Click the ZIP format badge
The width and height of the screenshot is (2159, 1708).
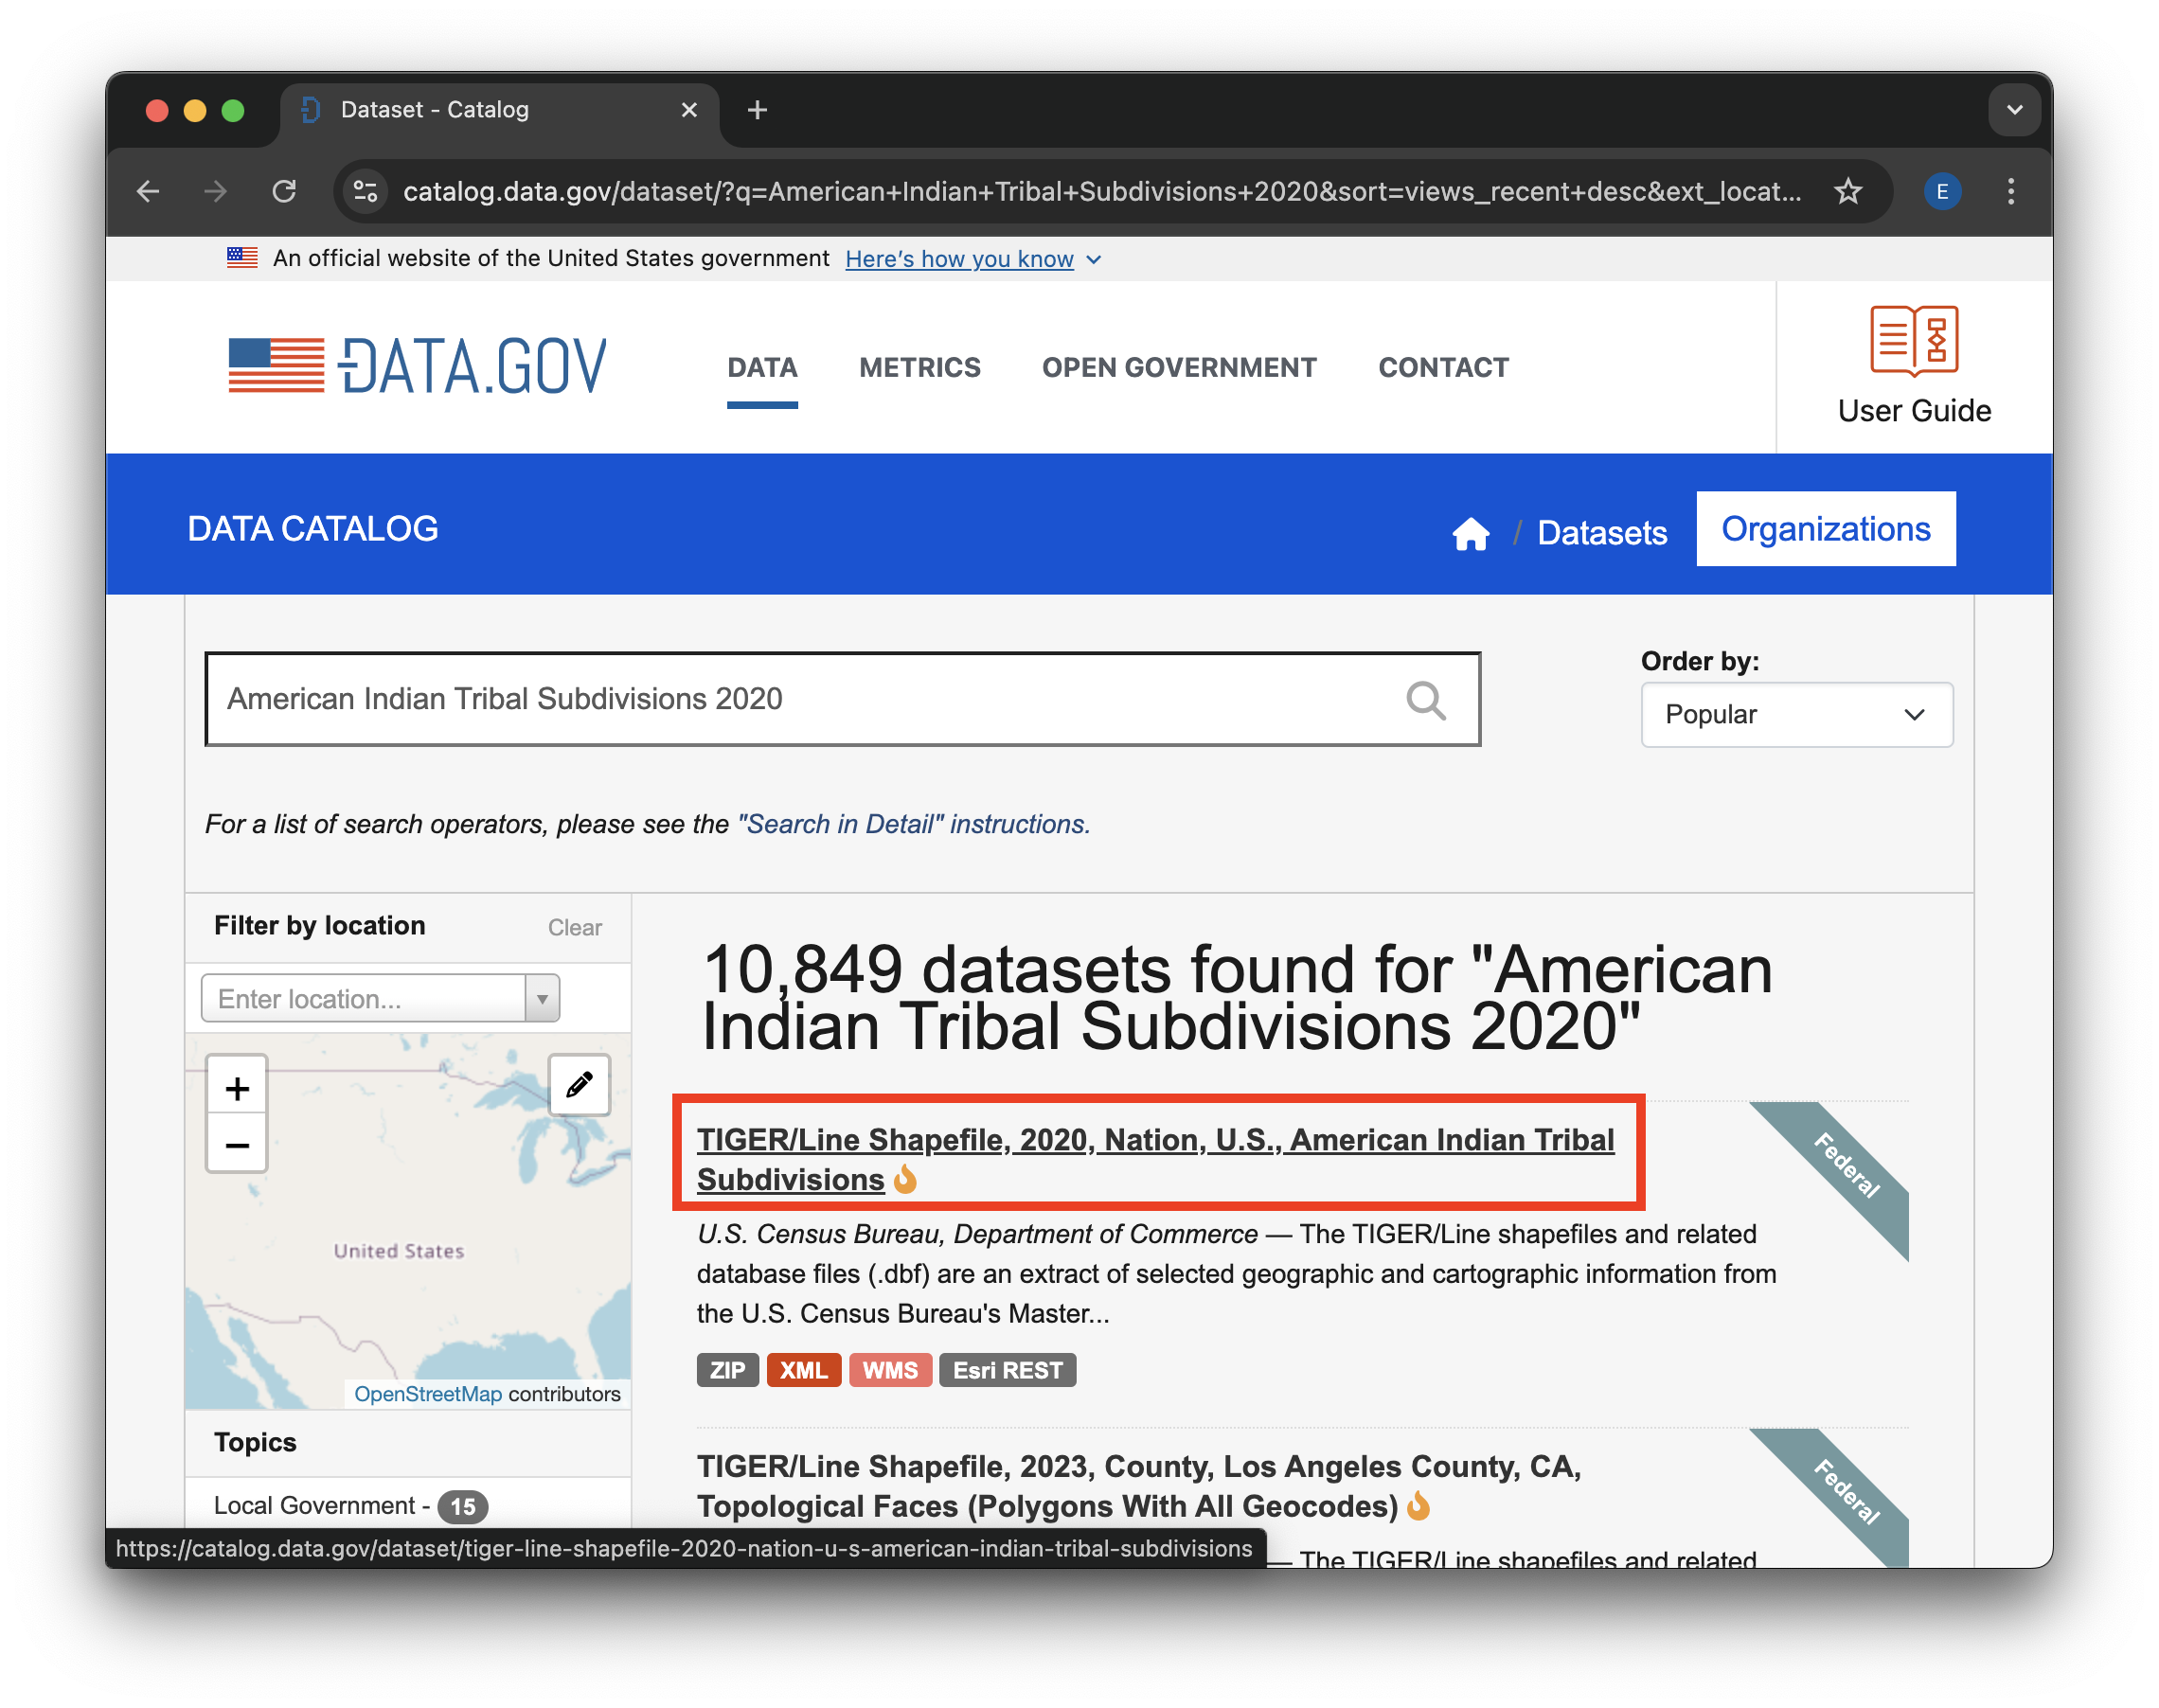click(x=727, y=1370)
